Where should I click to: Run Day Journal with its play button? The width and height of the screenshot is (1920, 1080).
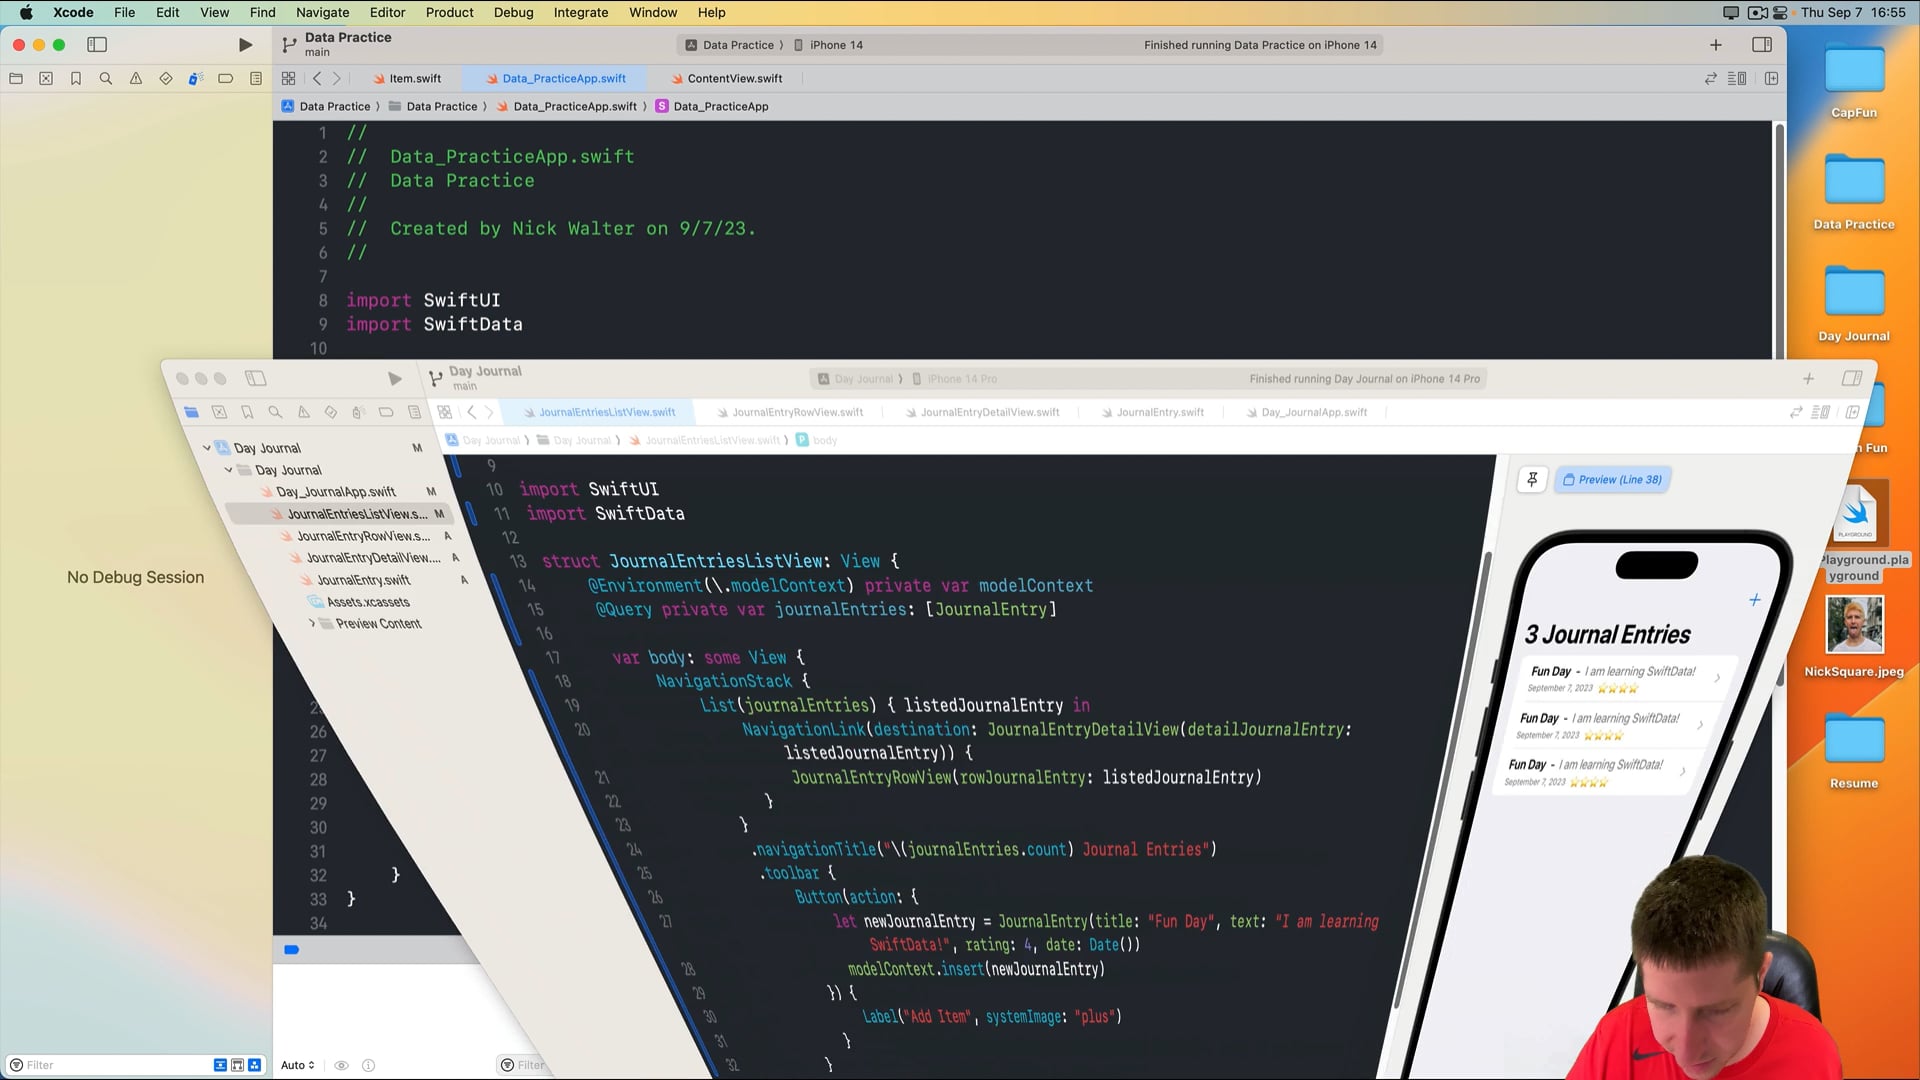pyautogui.click(x=395, y=379)
